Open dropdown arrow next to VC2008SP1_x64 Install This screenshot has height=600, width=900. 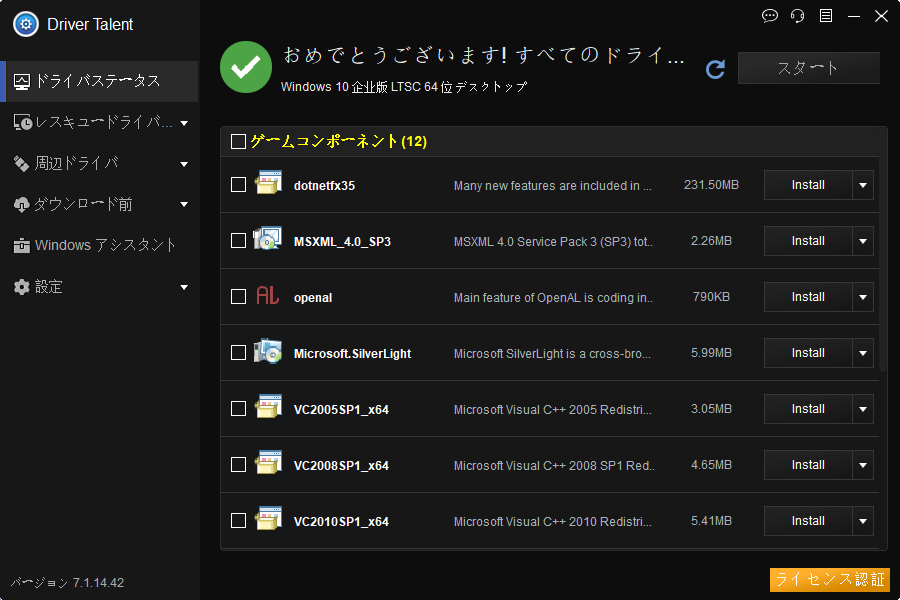pos(863,464)
